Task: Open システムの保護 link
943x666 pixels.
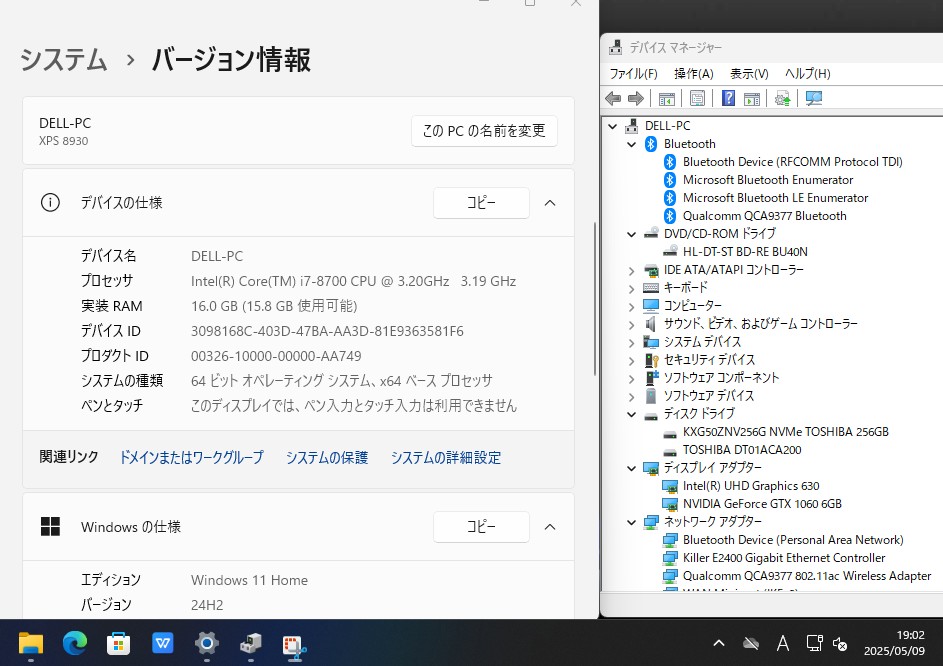Action: tap(327, 457)
